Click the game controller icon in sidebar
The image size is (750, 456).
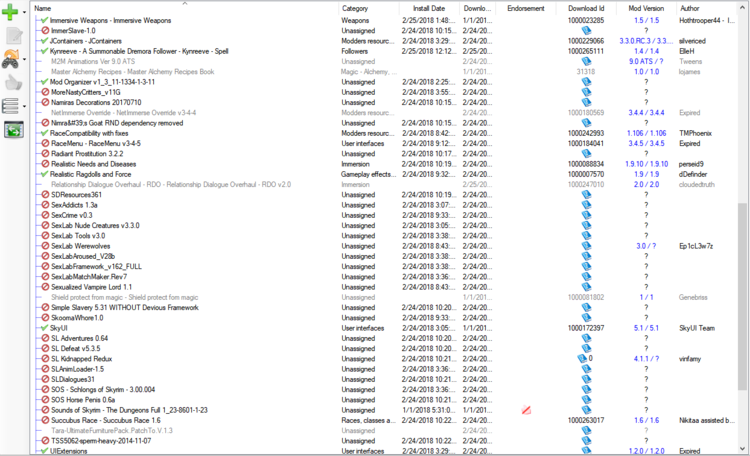coord(11,59)
